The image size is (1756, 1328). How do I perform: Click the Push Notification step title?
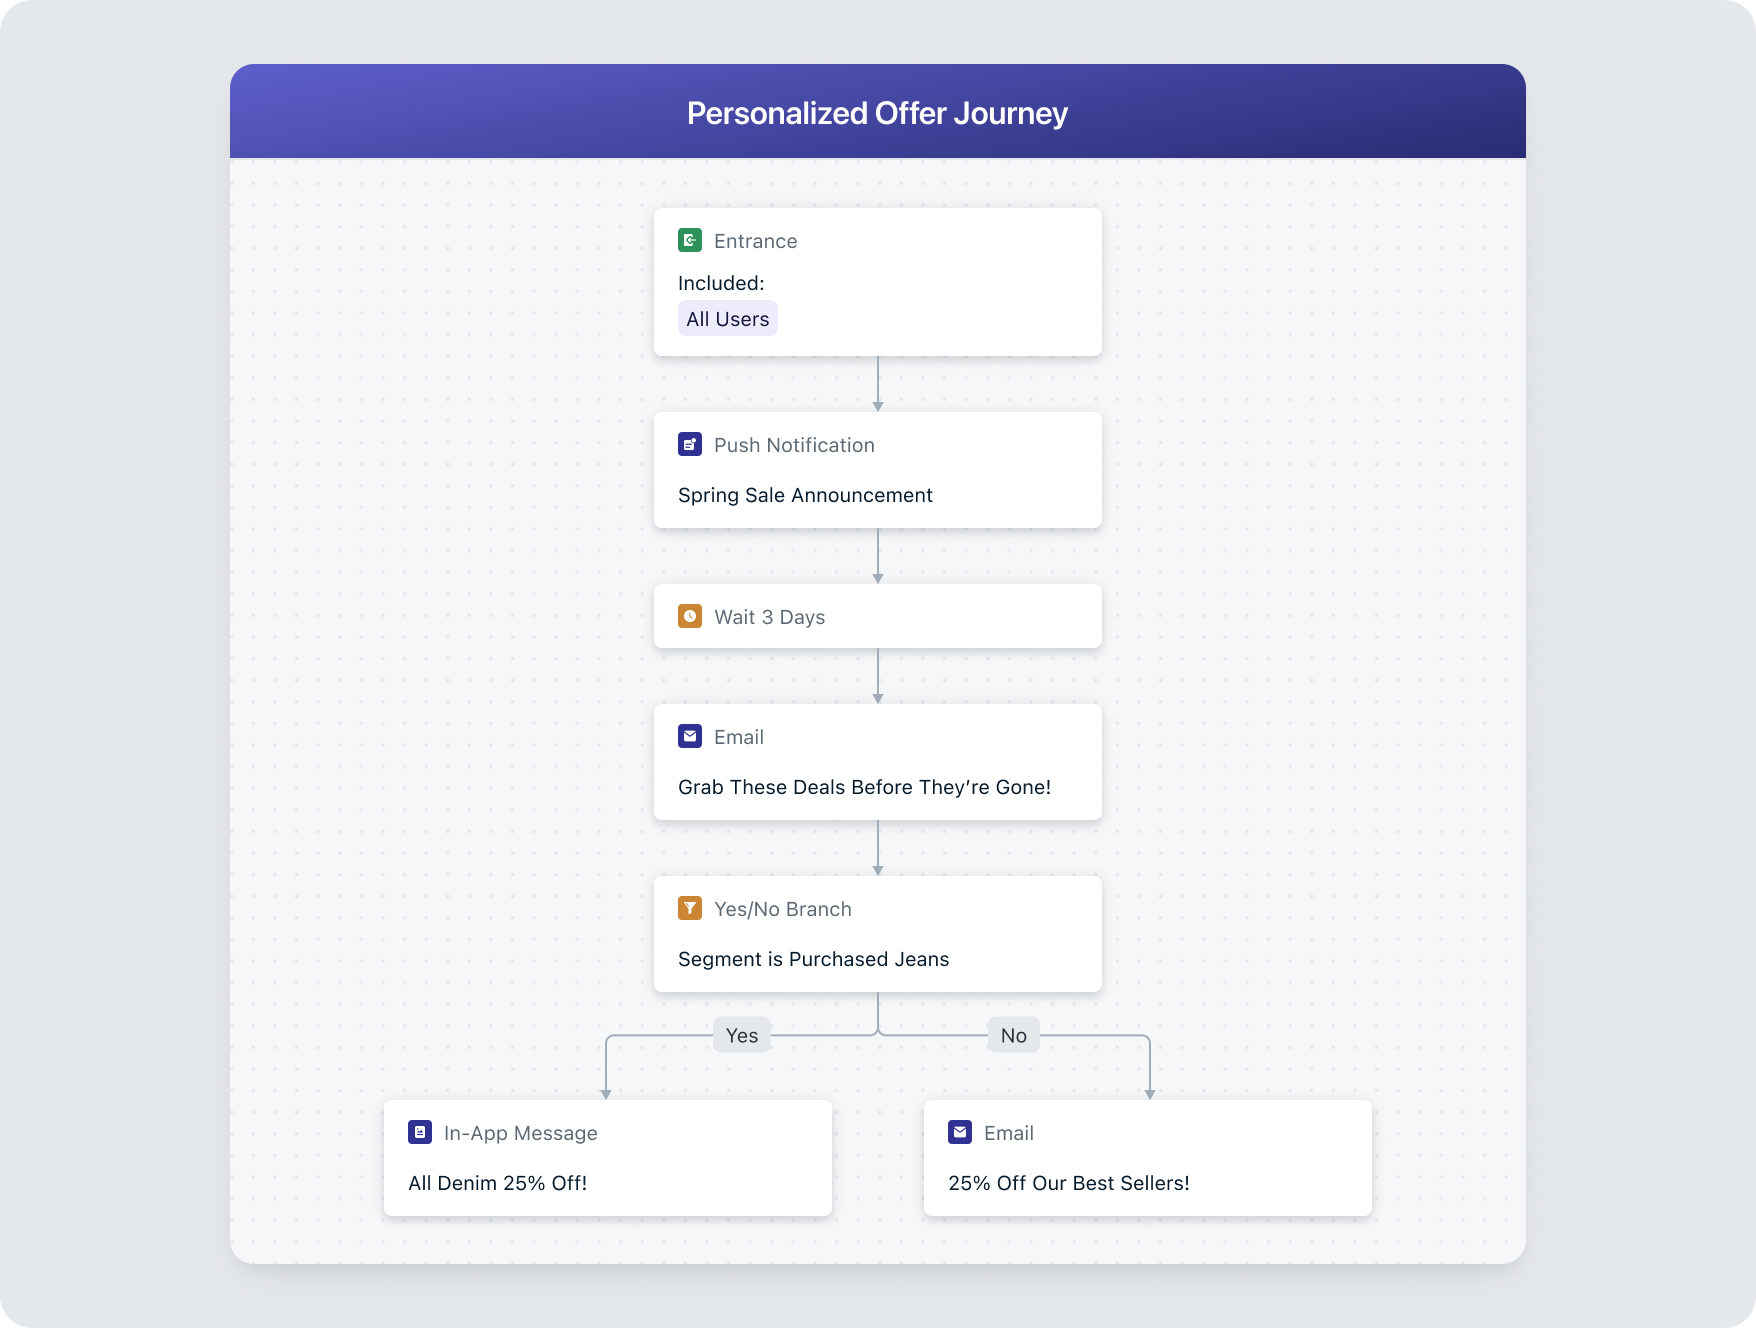(x=794, y=445)
